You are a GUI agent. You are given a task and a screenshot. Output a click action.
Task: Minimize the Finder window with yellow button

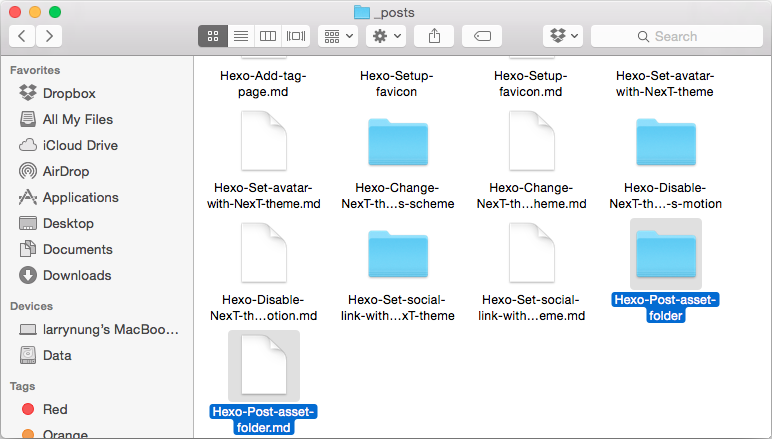pos(35,12)
